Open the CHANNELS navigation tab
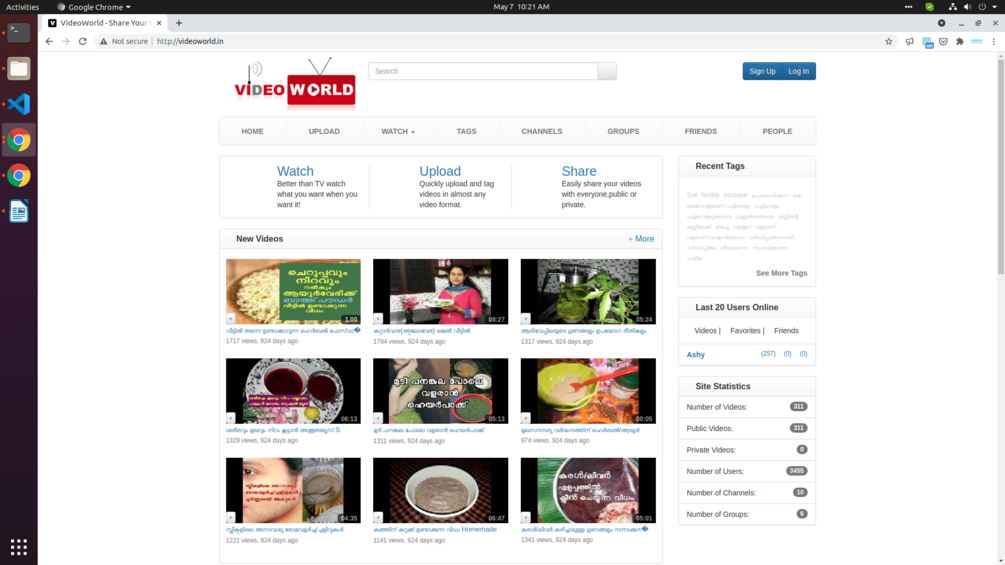 coord(542,131)
